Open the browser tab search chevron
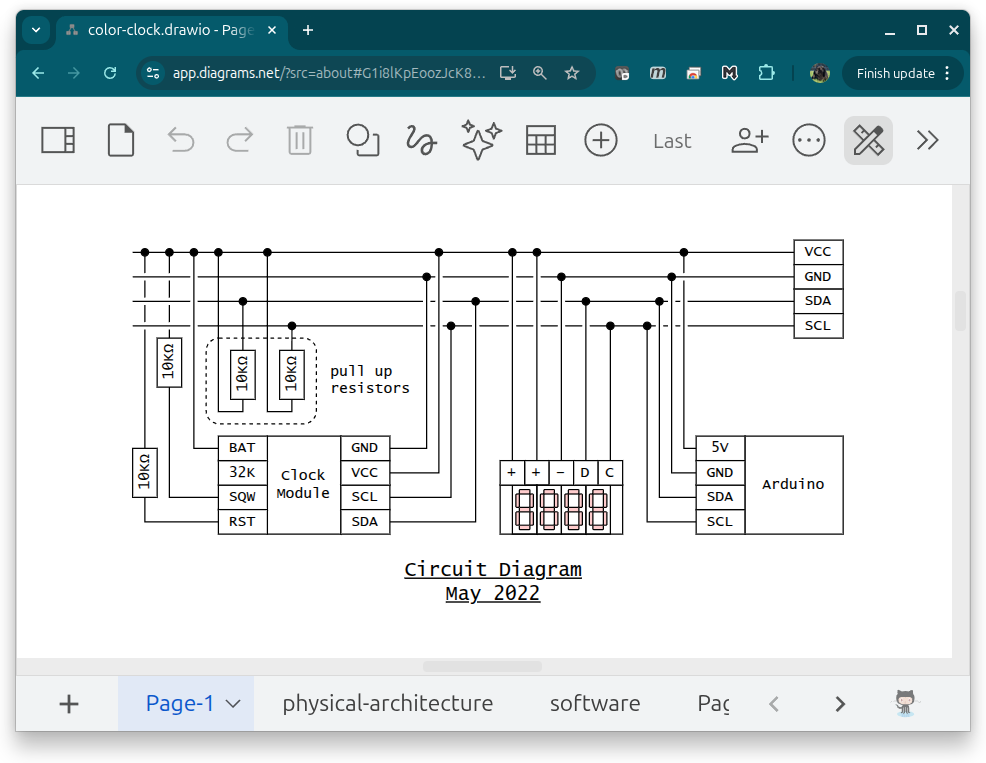 (x=36, y=30)
